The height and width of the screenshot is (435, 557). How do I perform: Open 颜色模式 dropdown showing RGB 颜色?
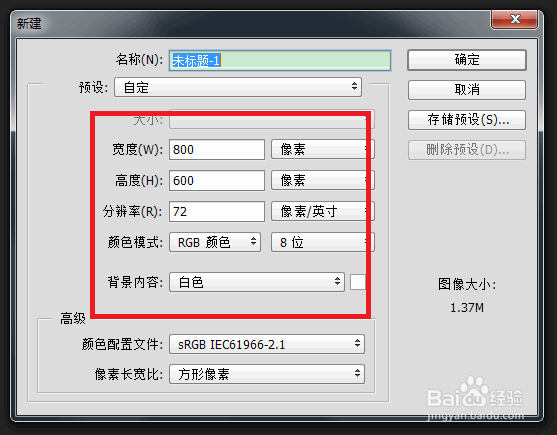(215, 242)
